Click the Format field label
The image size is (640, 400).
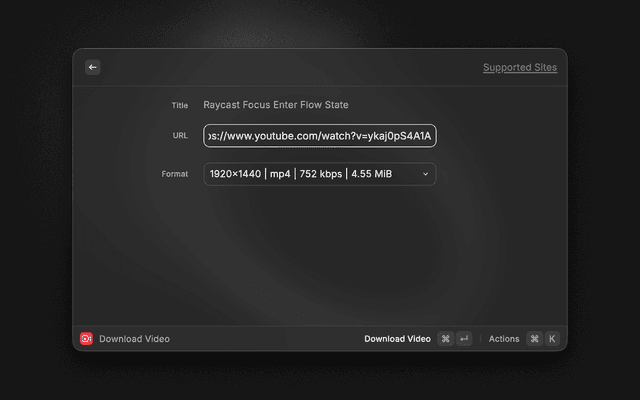click(175, 174)
